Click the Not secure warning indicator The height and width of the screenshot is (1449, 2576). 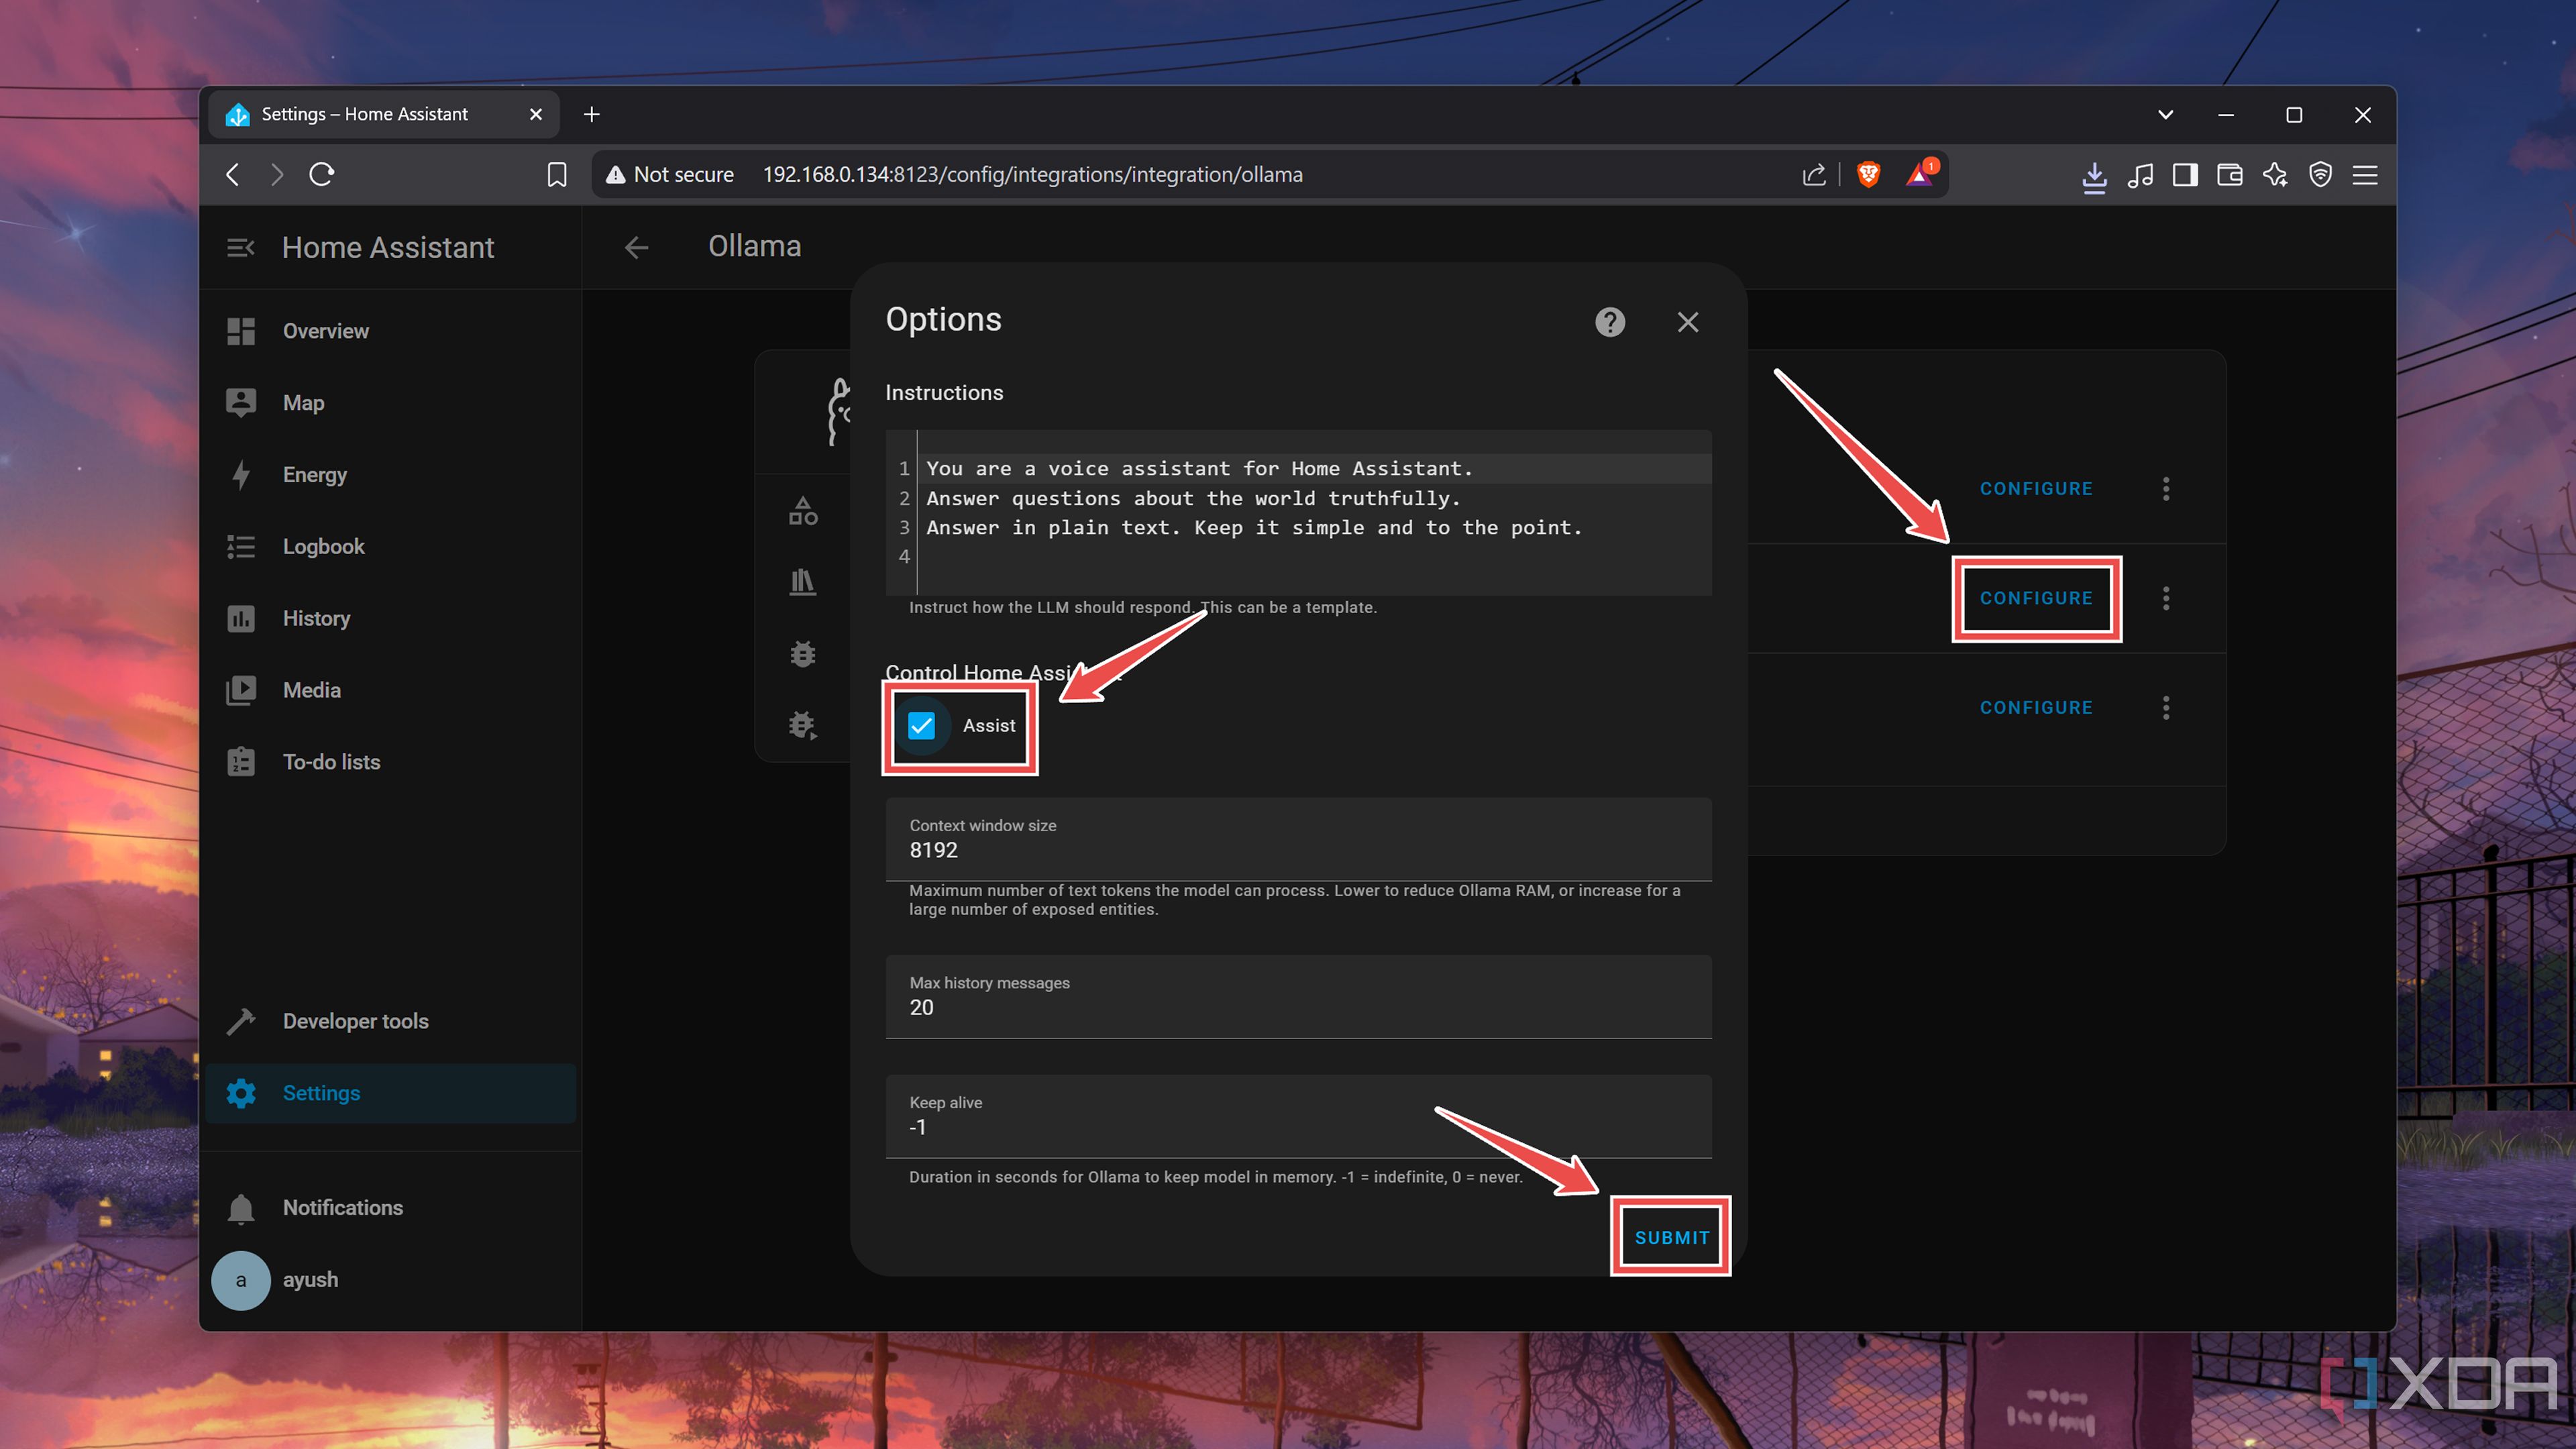click(670, 175)
